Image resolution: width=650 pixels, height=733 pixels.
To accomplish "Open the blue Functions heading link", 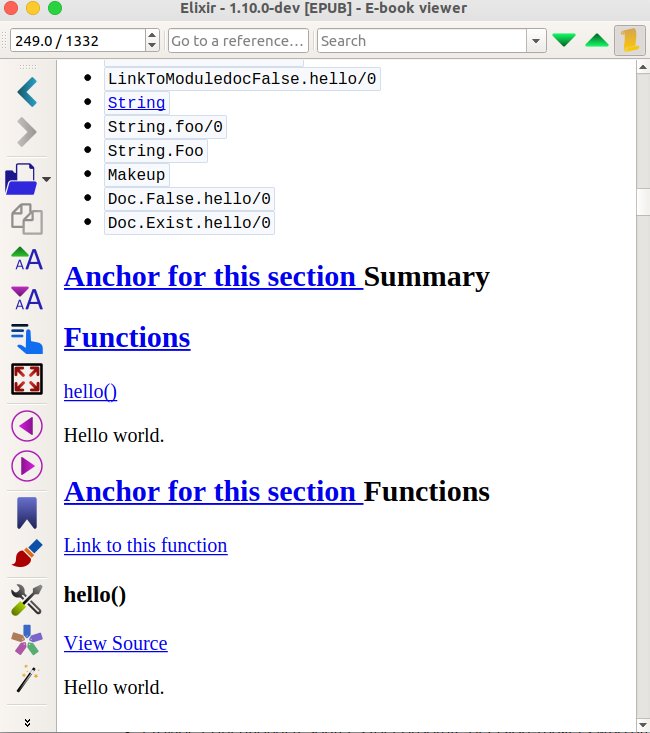I will point(127,338).
